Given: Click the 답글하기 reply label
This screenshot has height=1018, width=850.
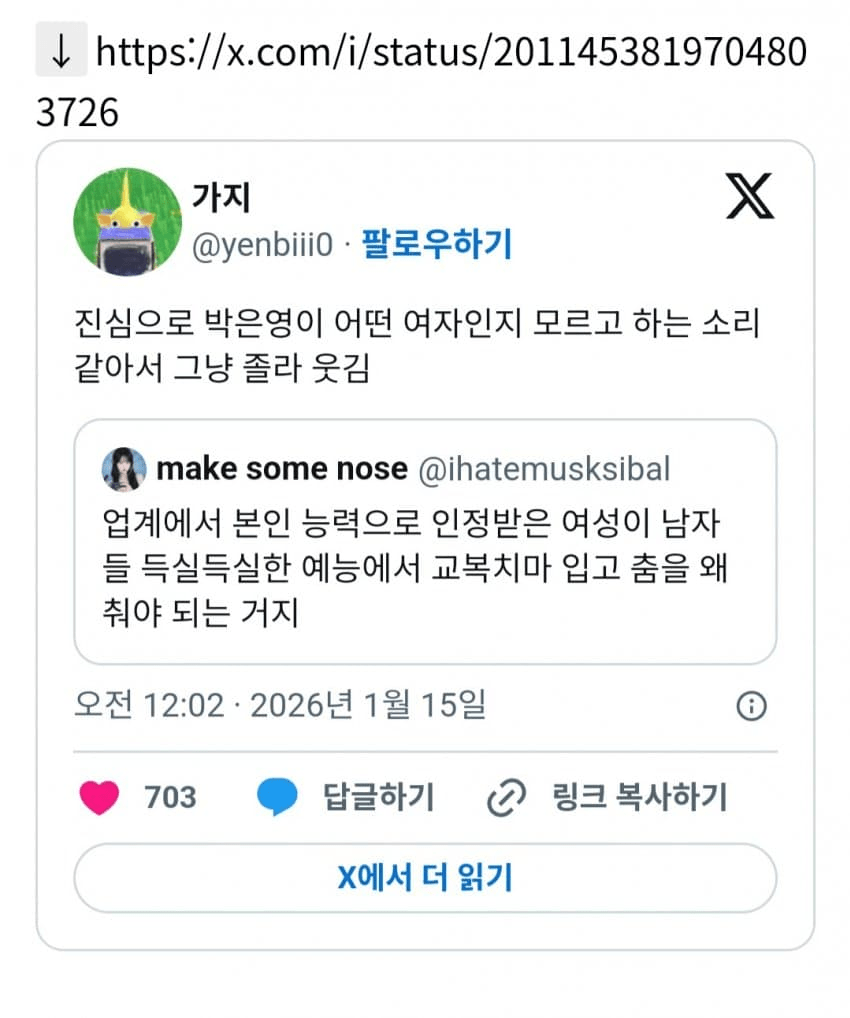Looking at the screenshot, I should [x=378, y=798].
